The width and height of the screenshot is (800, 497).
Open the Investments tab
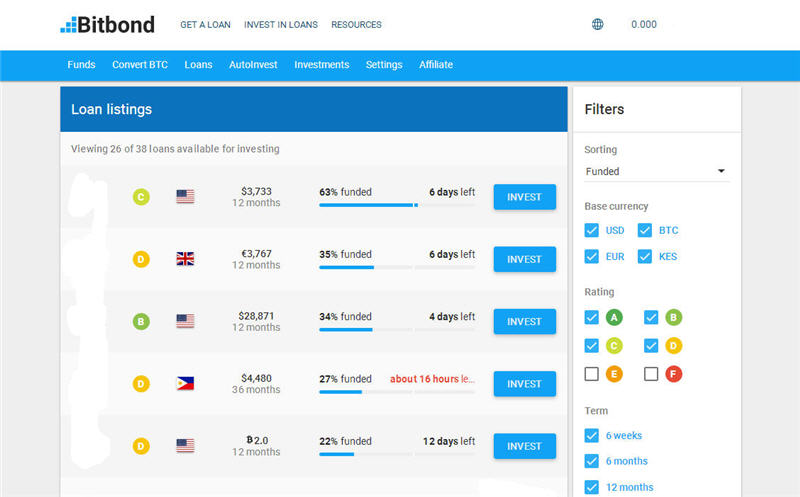(x=321, y=65)
